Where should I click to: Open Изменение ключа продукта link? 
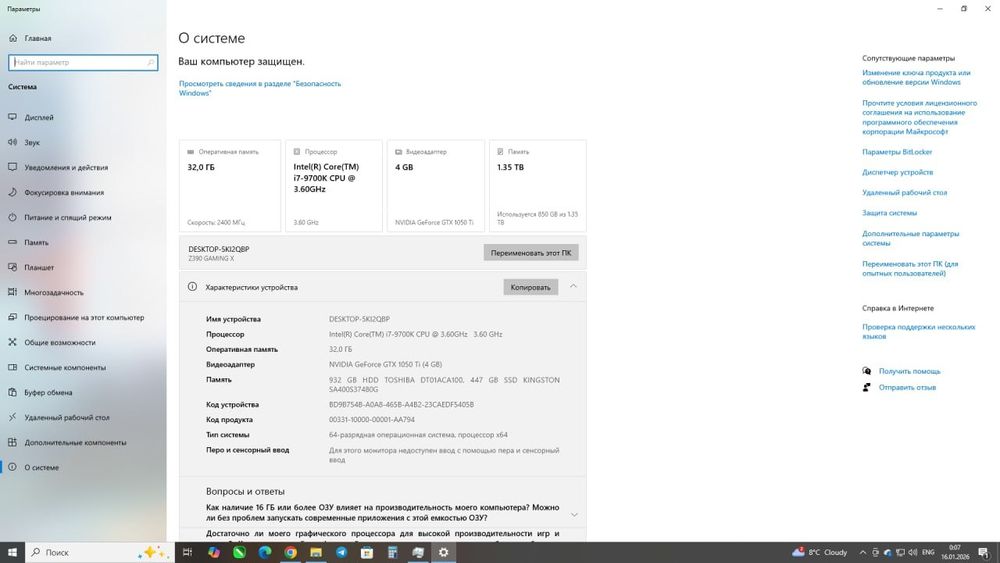point(916,77)
